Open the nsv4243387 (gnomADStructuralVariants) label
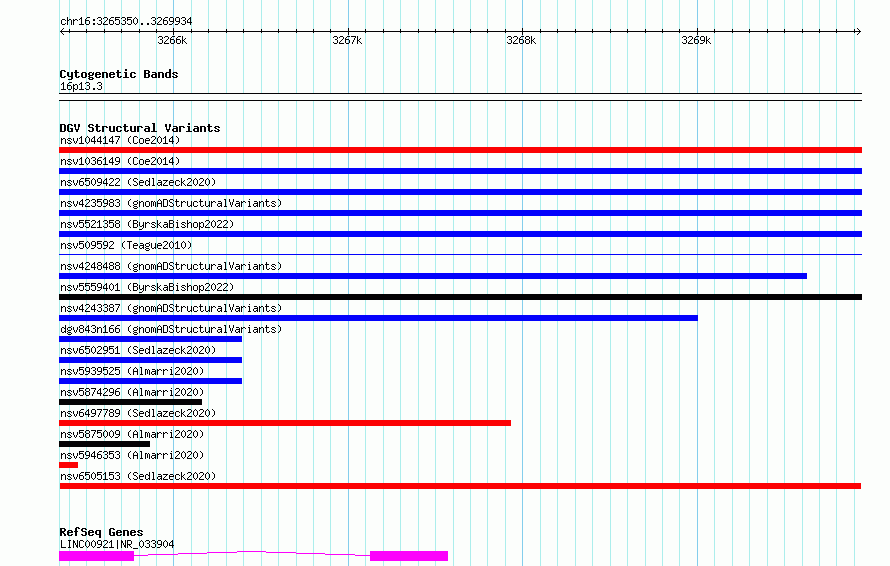Screen dimensions: 890x566 (171, 308)
